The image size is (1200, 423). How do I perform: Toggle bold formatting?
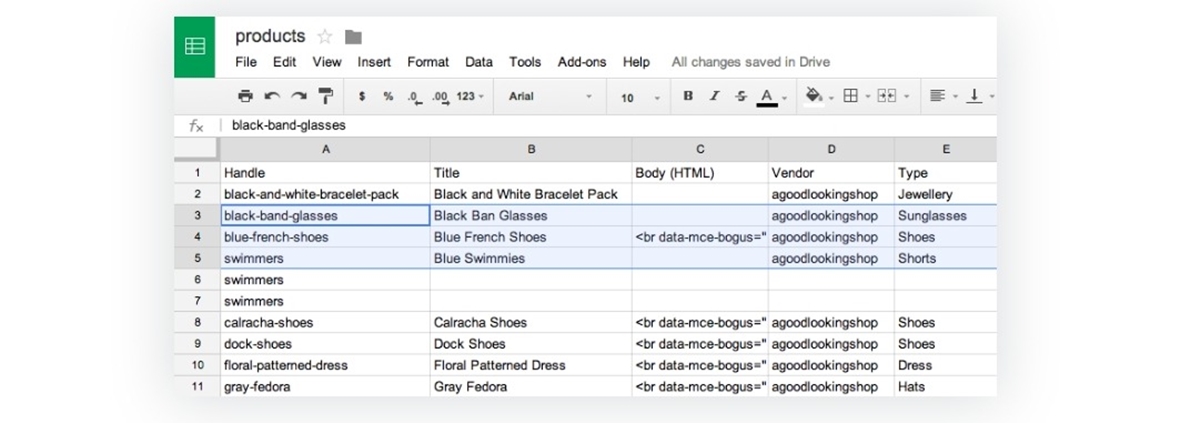click(688, 96)
